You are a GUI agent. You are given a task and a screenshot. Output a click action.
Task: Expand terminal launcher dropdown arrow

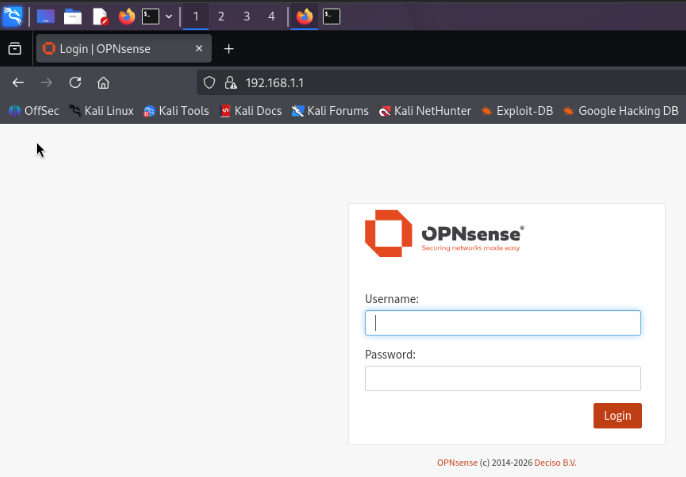coord(169,17)
